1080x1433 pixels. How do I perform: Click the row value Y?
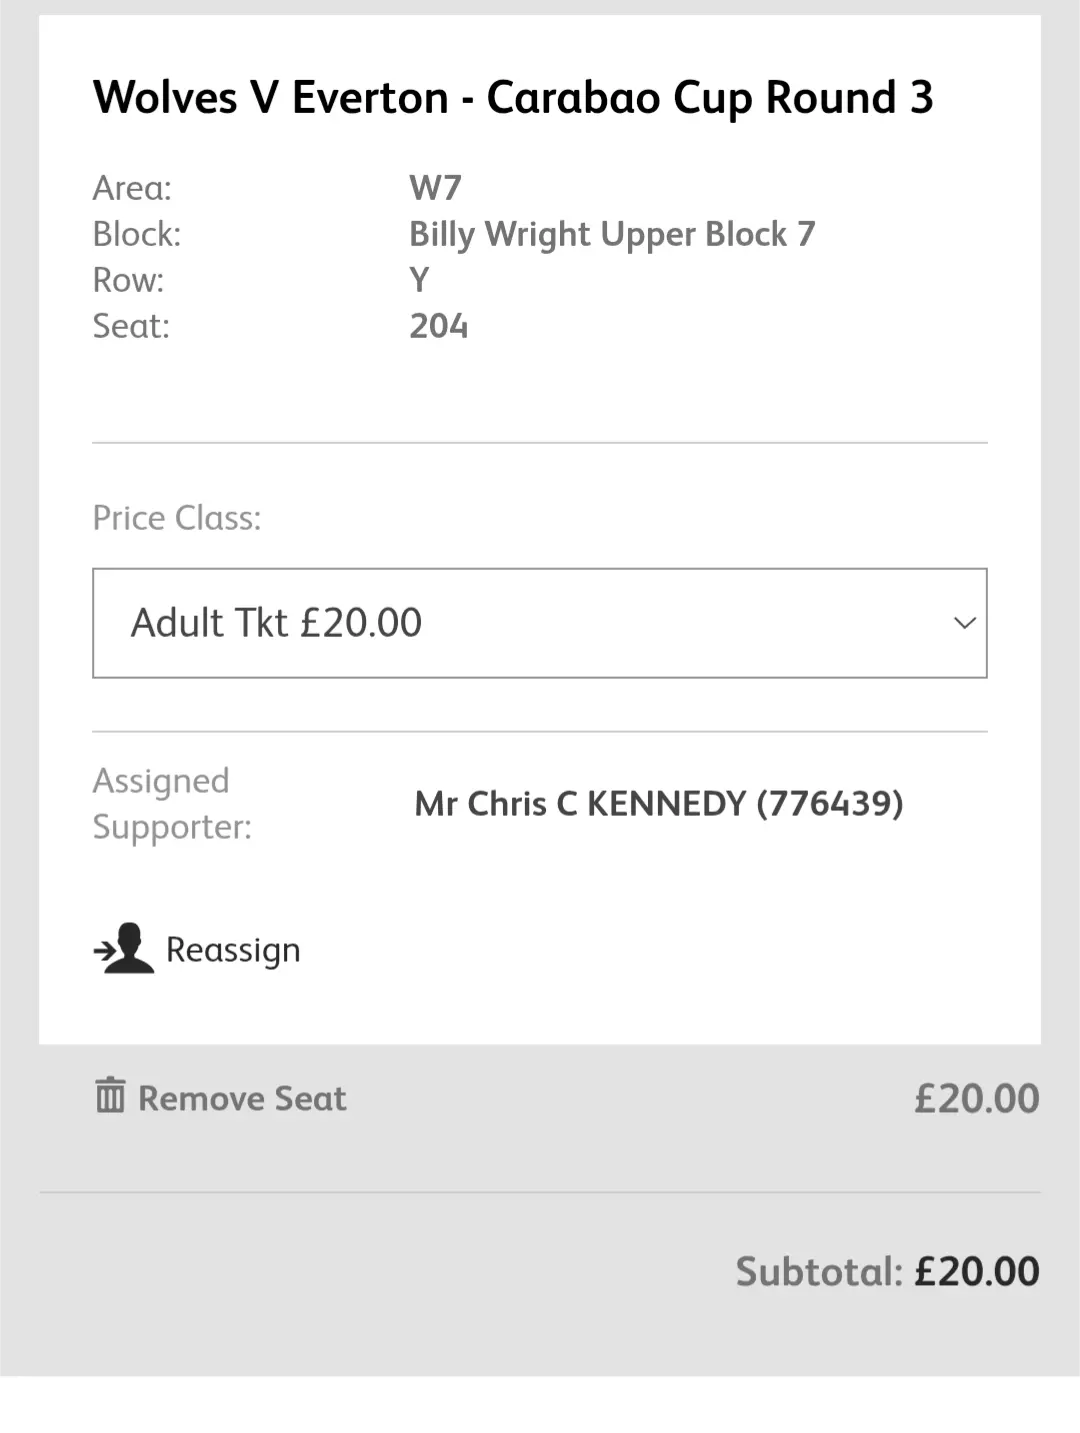point(419,280)
